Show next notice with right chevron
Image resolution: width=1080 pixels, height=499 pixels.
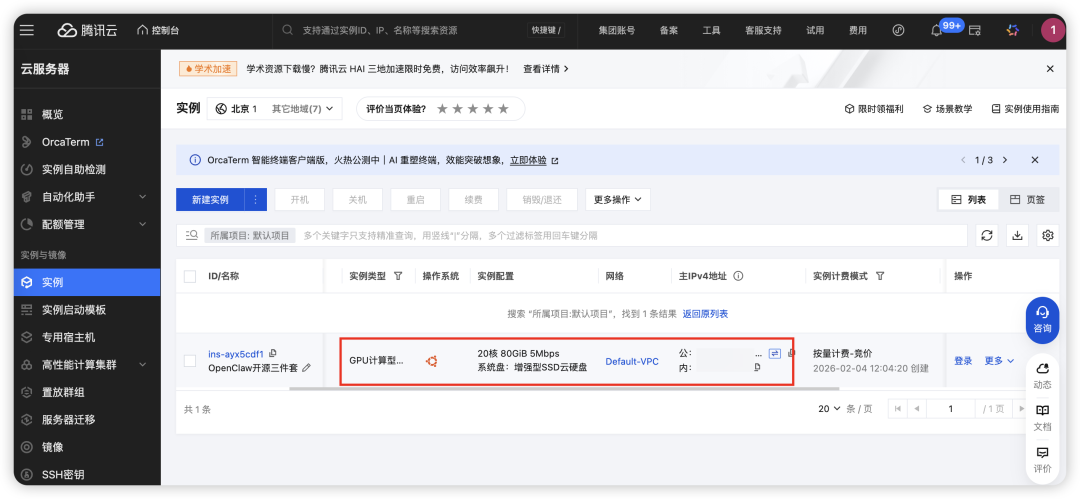tap(1005, 160)
